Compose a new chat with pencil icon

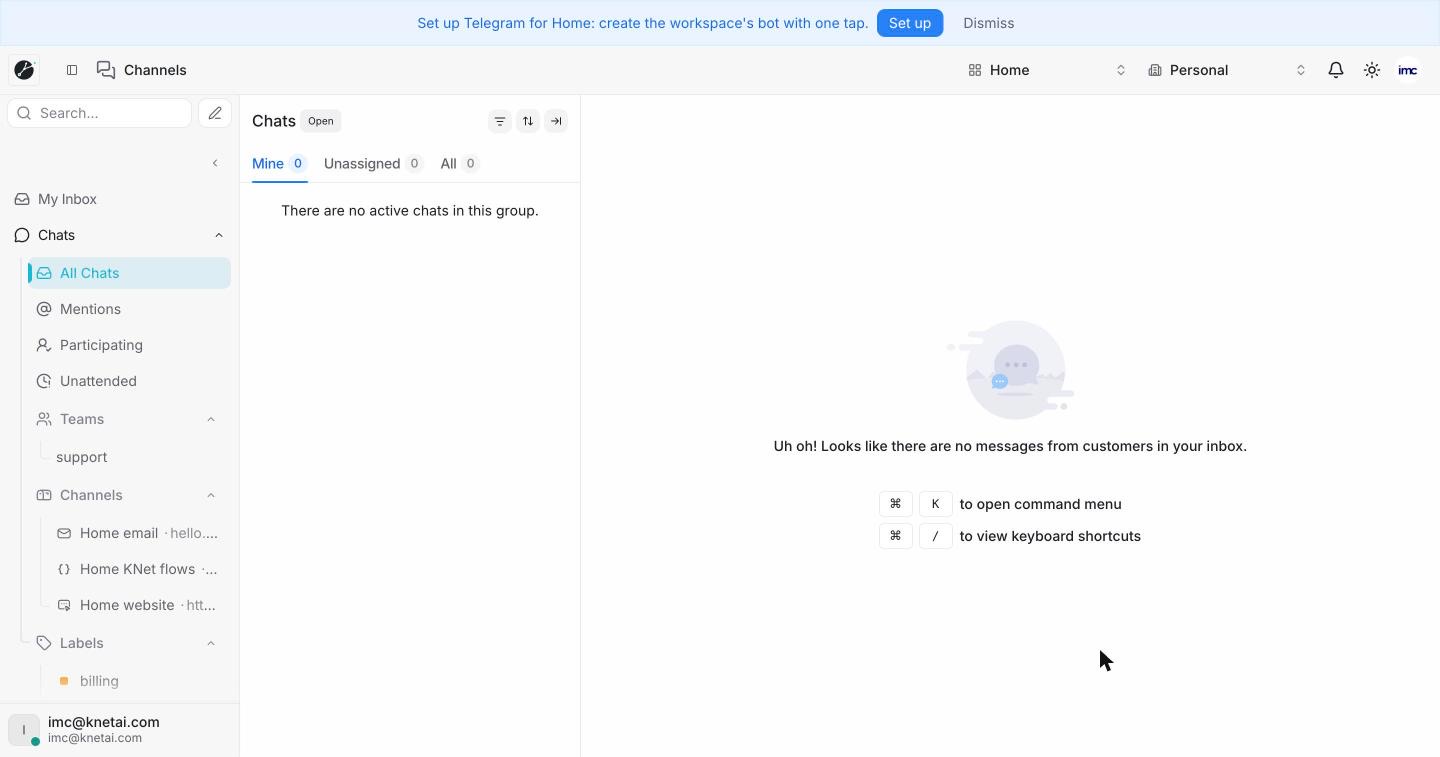coord(215,113)
